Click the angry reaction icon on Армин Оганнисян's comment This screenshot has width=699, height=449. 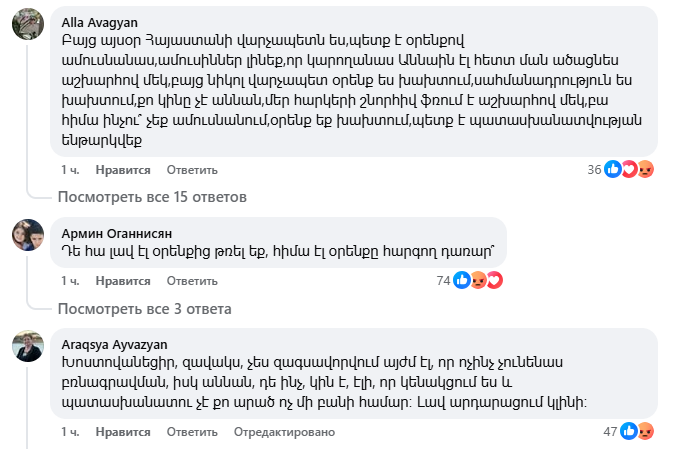click(x=478, y=281)
